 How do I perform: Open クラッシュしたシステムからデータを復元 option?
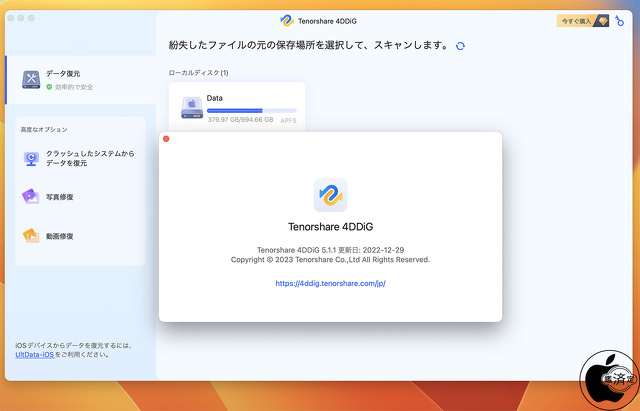click(80, 158)
